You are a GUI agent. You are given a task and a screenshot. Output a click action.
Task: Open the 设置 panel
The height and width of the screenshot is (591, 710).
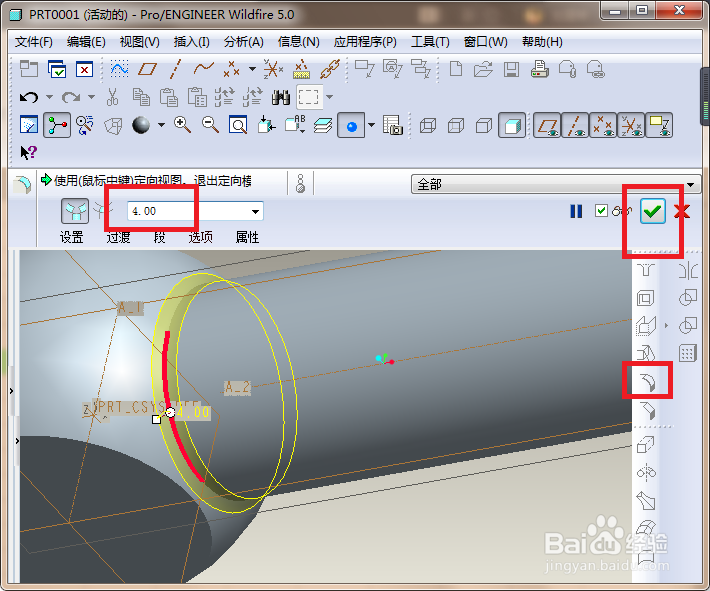[72, 237]
